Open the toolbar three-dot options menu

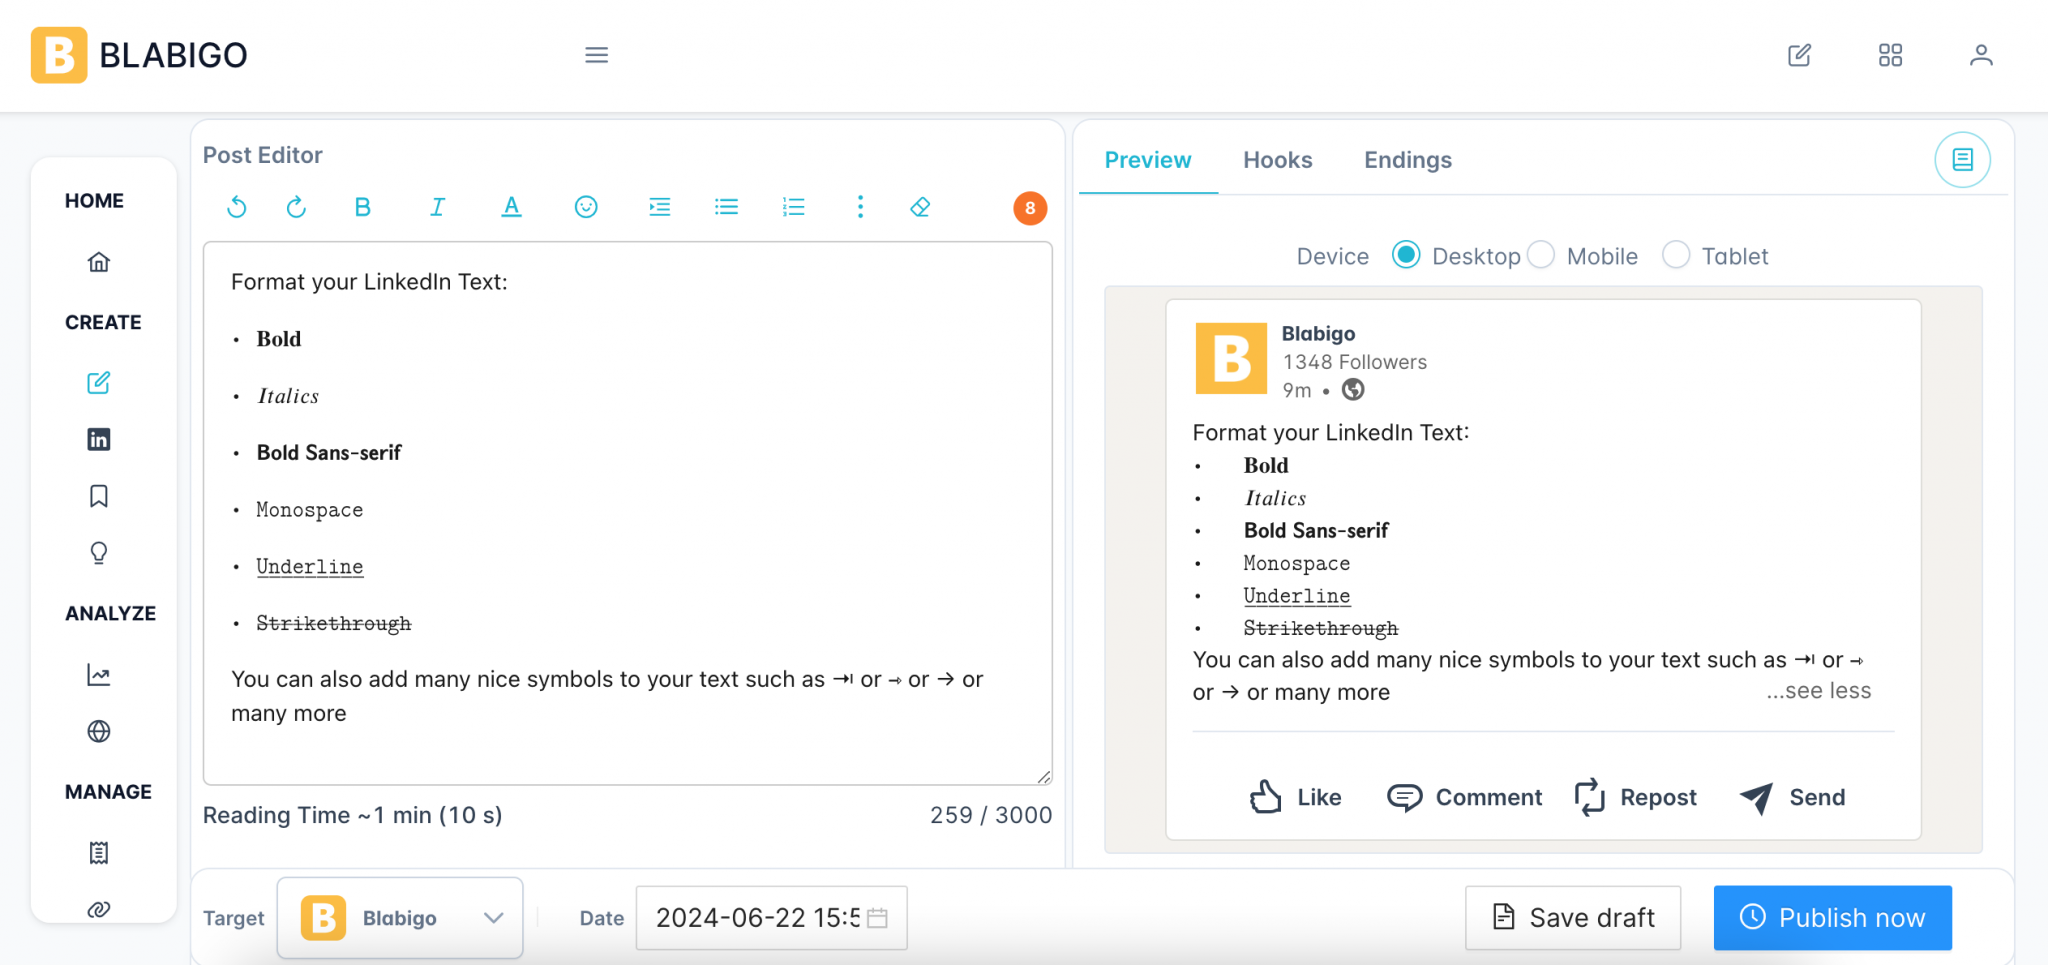click(x=860, y=207)
